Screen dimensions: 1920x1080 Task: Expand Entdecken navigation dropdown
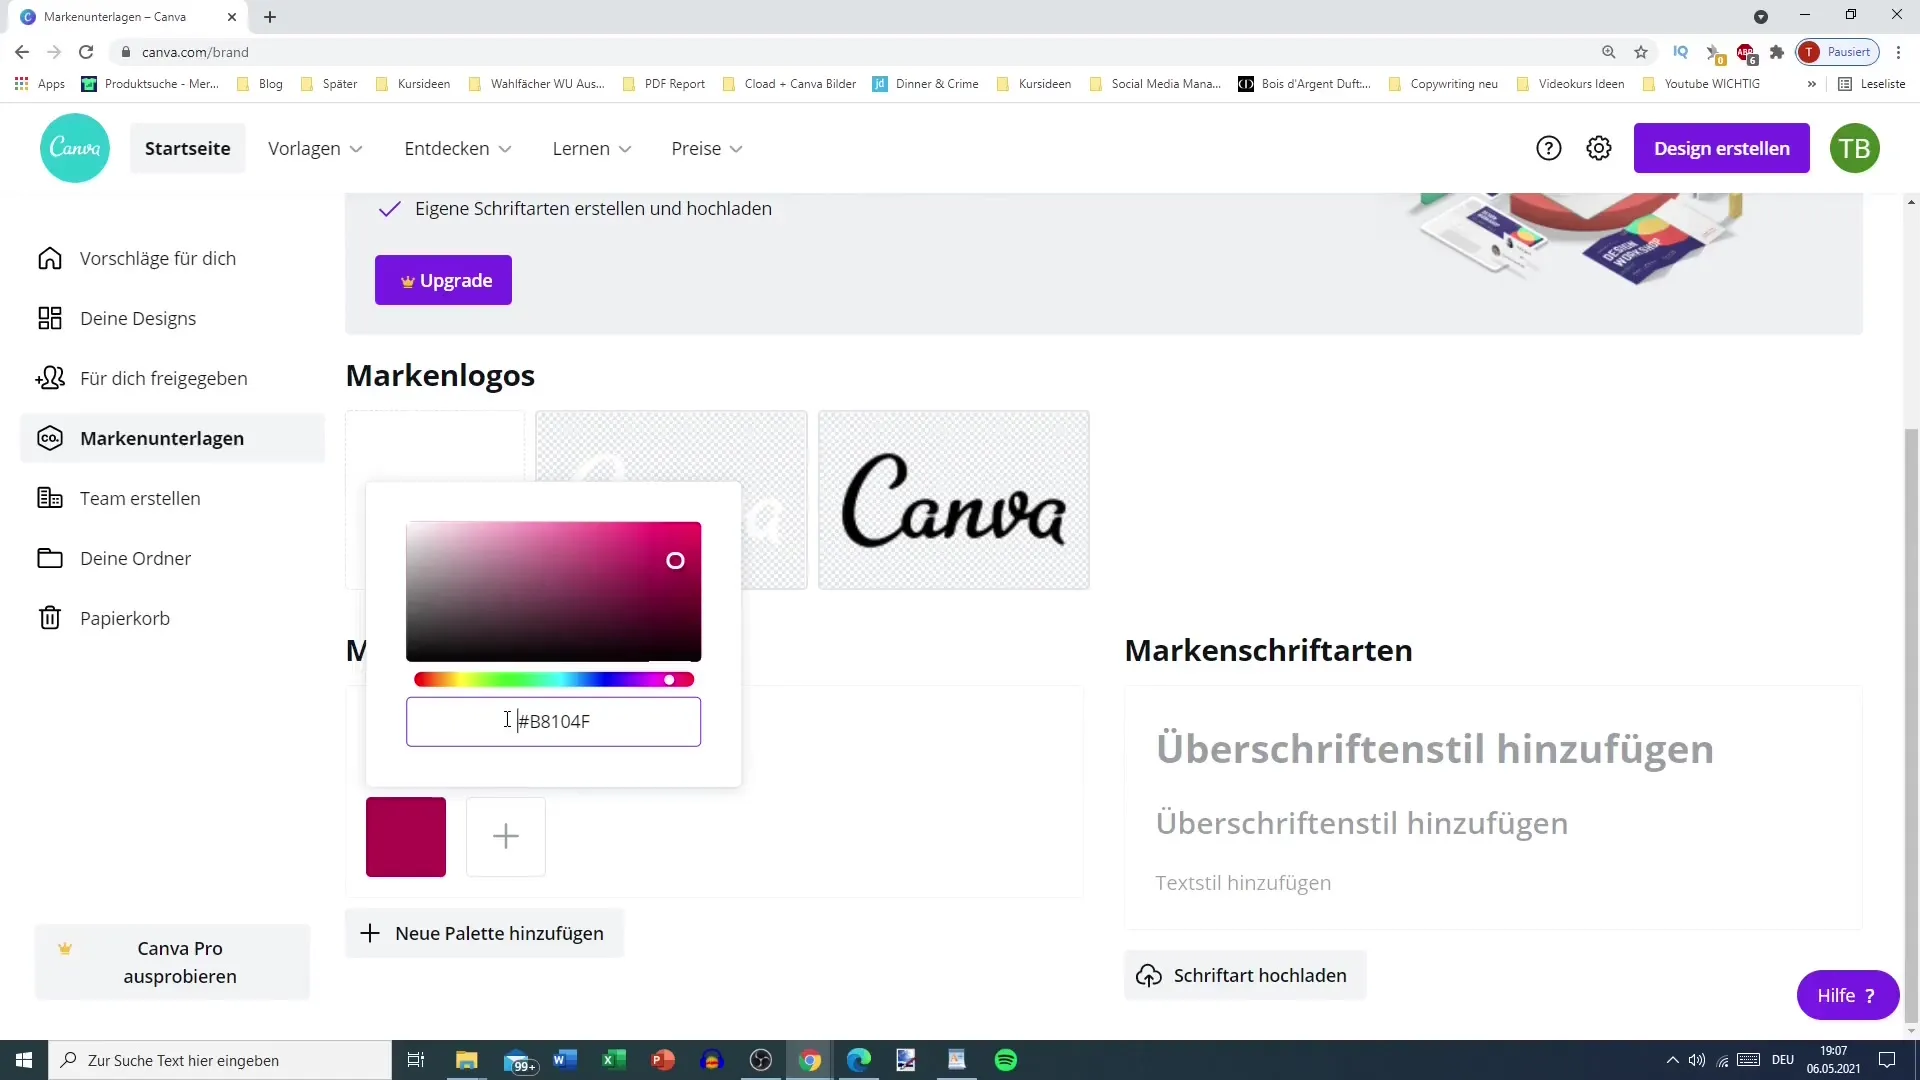coord(458,148)
